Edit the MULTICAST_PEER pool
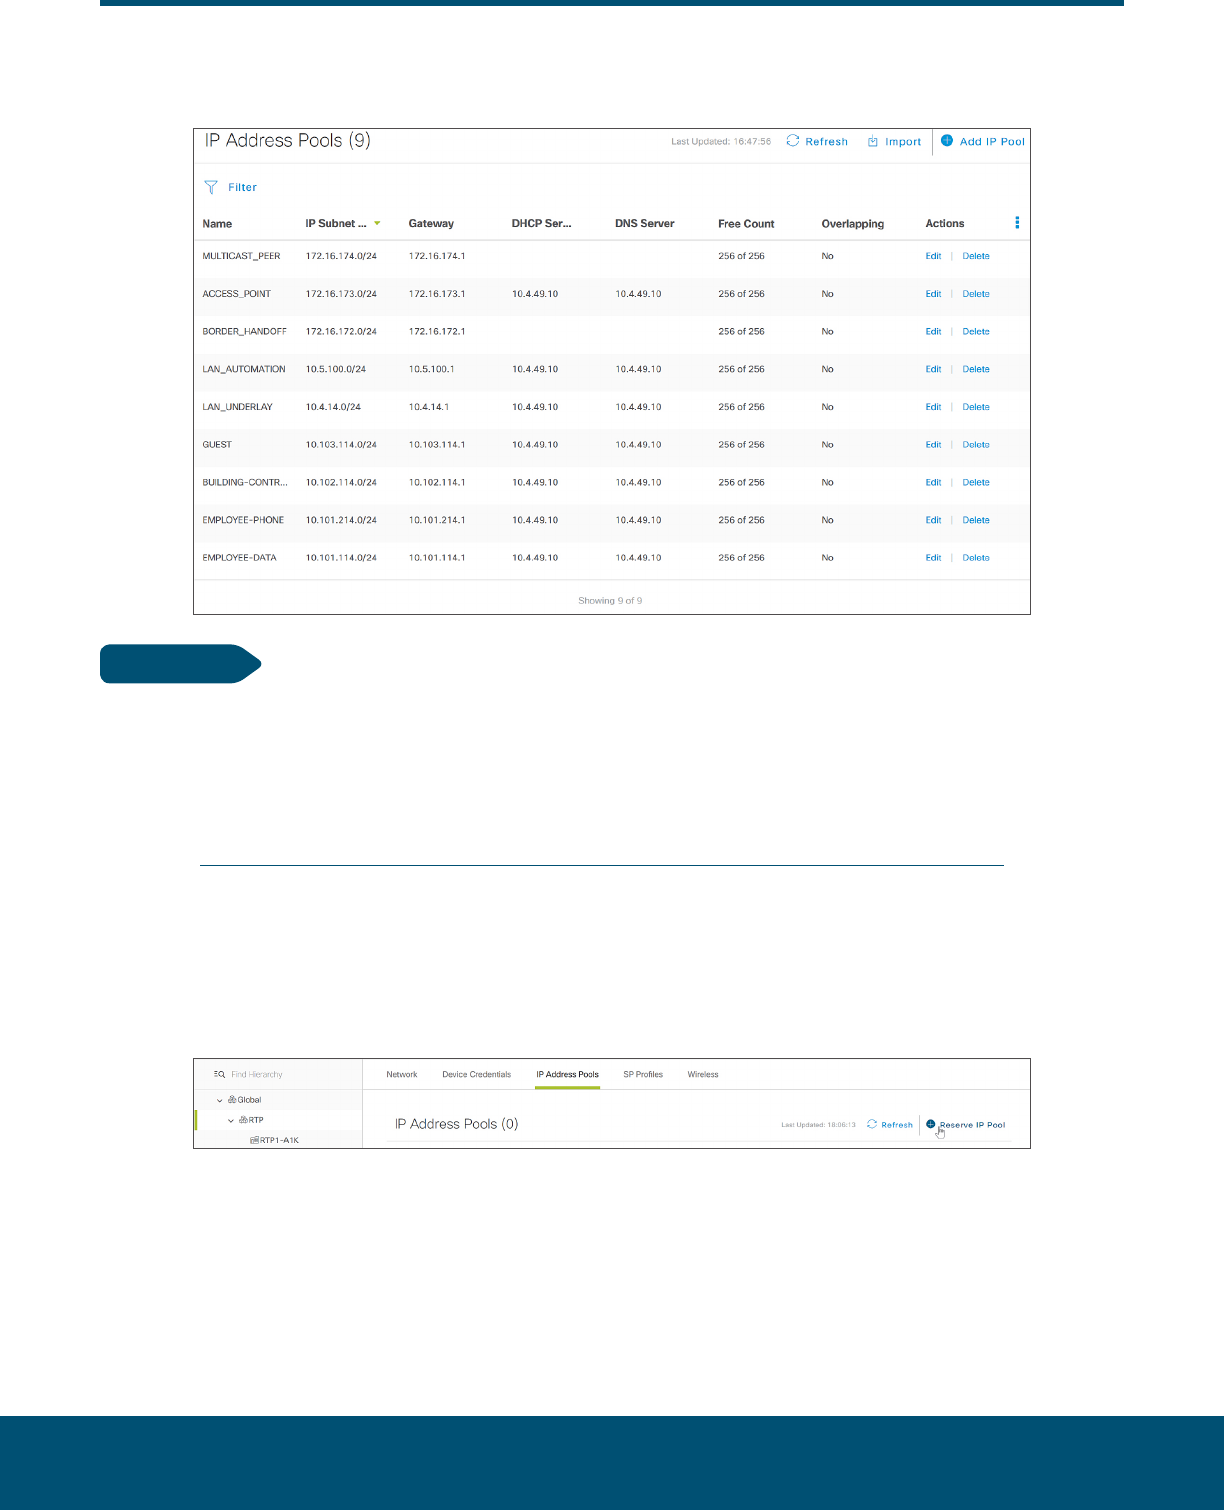The image size is (1224, 1510). tap(933, 256)
